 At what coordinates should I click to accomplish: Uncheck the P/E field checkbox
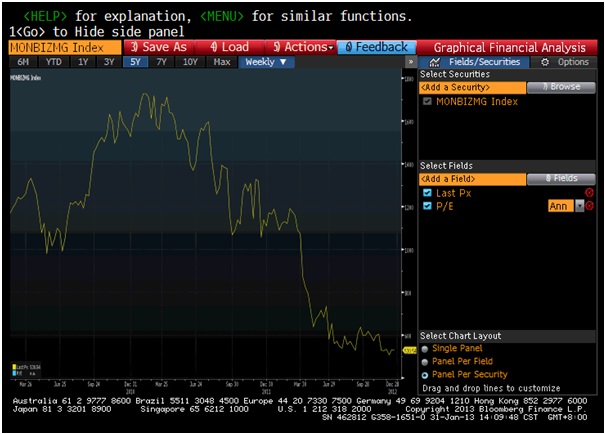pyautogui.click(x=427, y=206)
